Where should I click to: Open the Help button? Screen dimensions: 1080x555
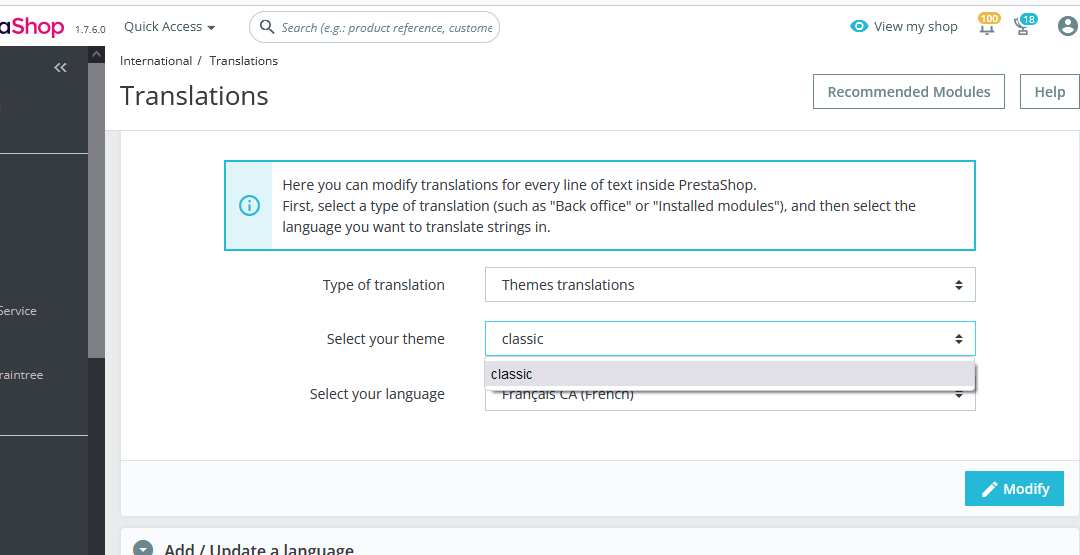[x=1049, y=92]
